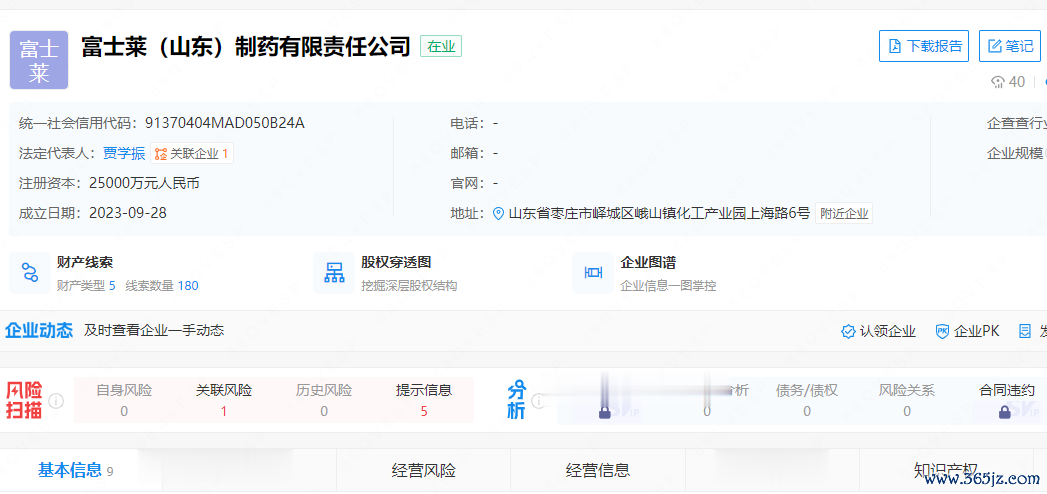Screen dimensions: 1047x494
Task: Click the 在业 status badge
Action: click(441, 46)
